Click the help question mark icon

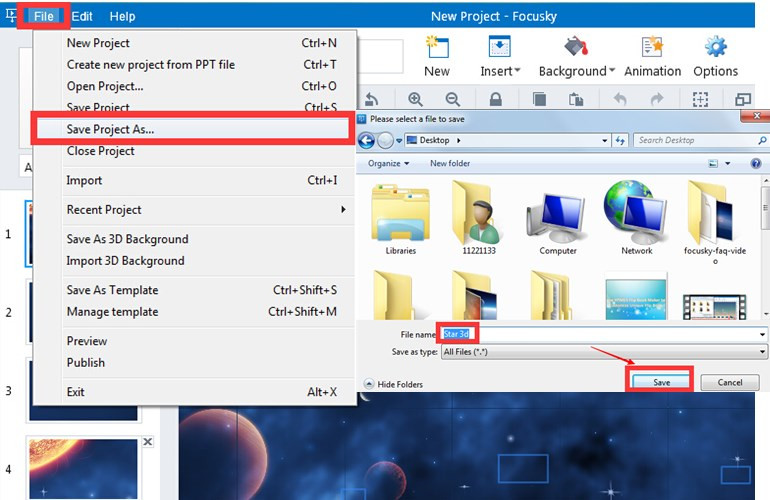756,163
